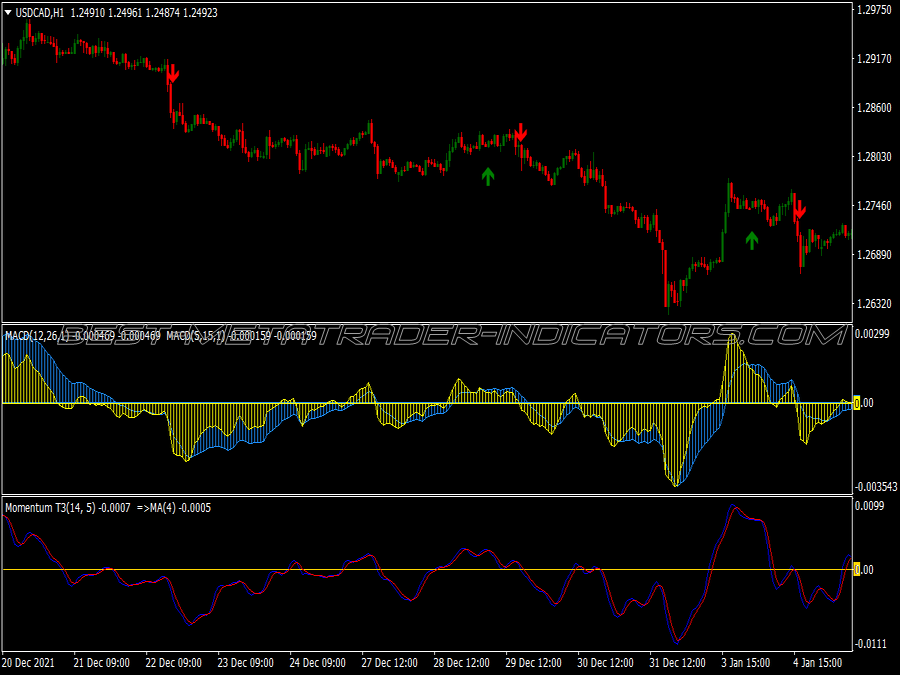Screen dimensions: 900x675
Task: Click the 1.28600 price scale value
Action: (x=874, y=108)
